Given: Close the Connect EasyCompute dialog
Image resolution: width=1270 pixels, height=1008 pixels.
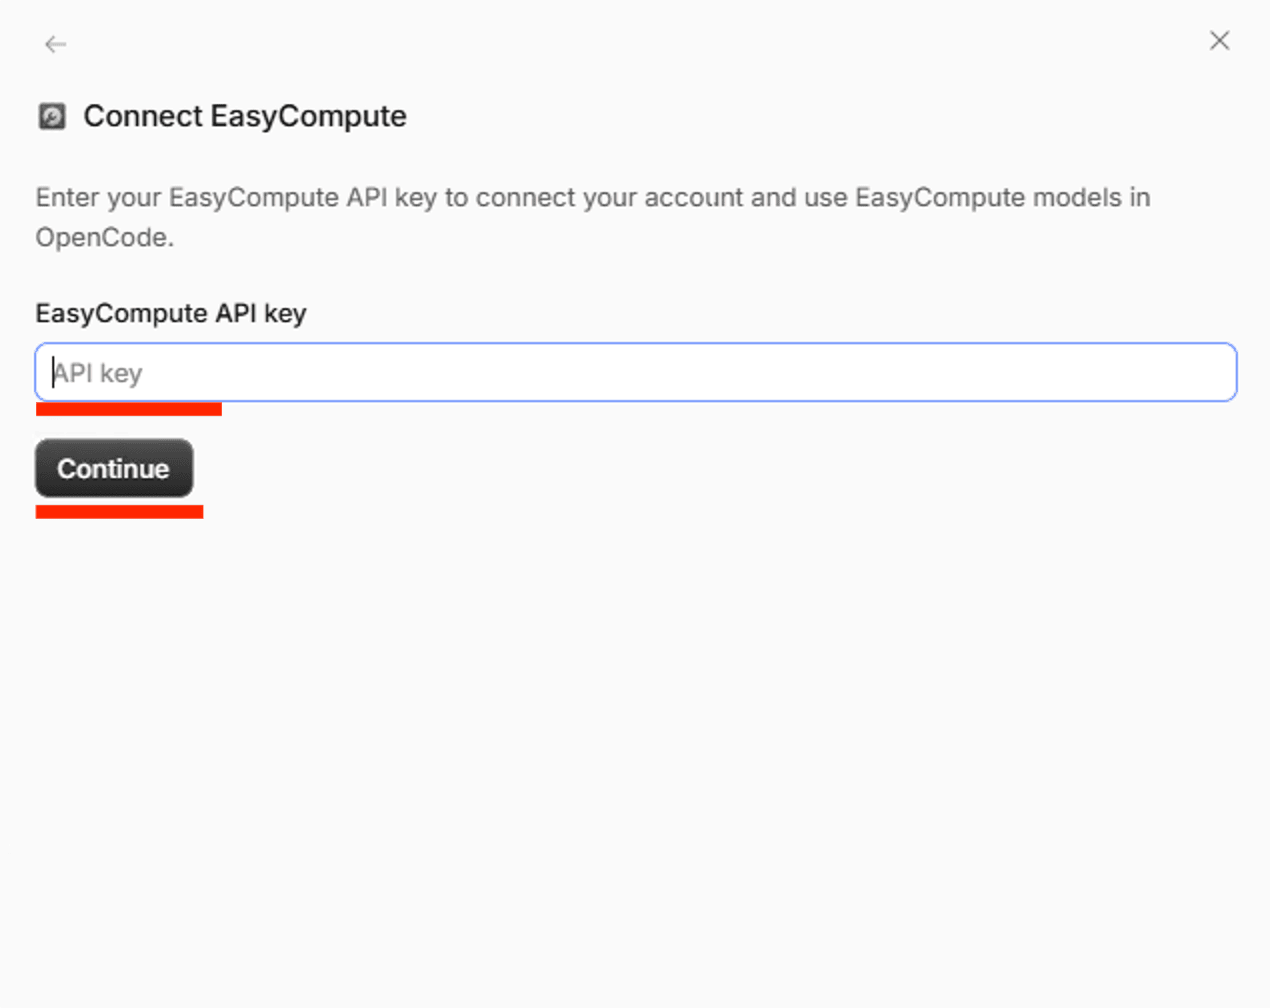Looking at the screenshot, I should click(1219, 41).
